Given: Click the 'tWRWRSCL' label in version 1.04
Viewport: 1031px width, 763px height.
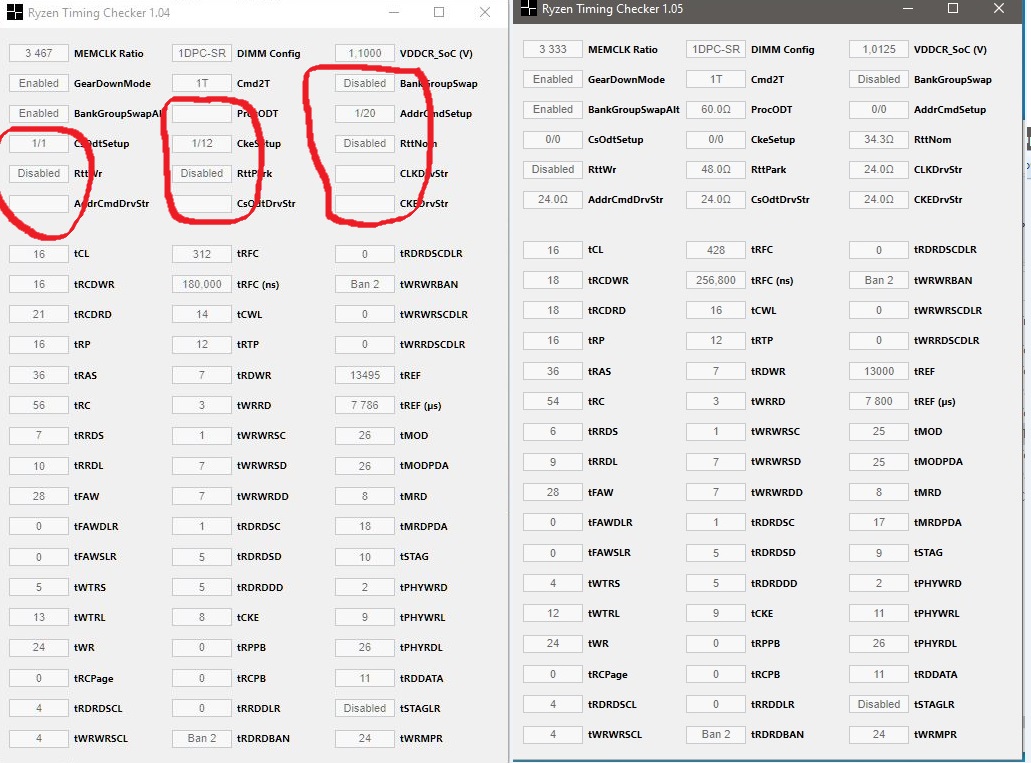Looking at the screenshot, I should click(101, 738).
